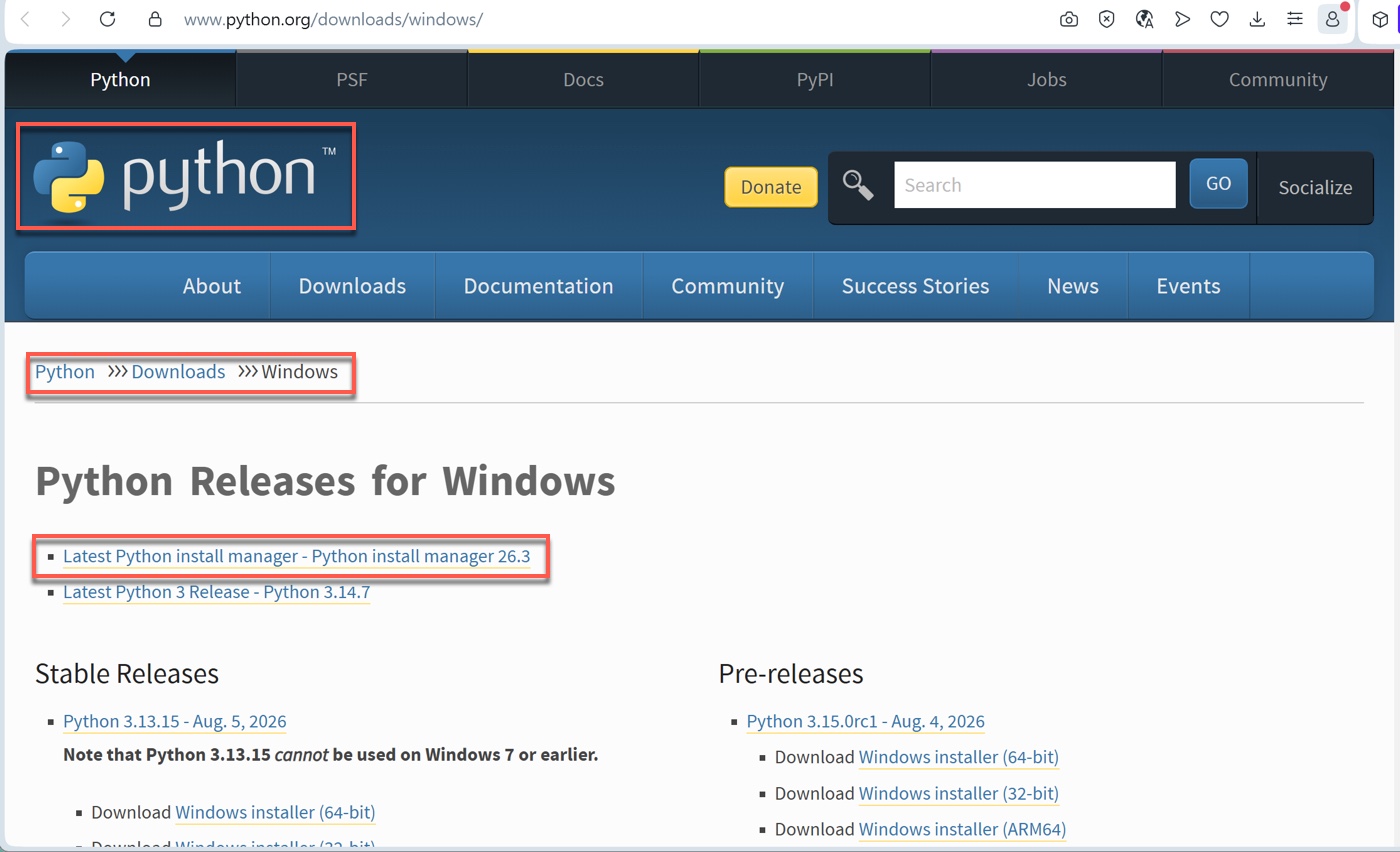
Task: Open Python 3.15.0rc1 - Aug. 4, 2026 link
Action: (x=866, y=722)
